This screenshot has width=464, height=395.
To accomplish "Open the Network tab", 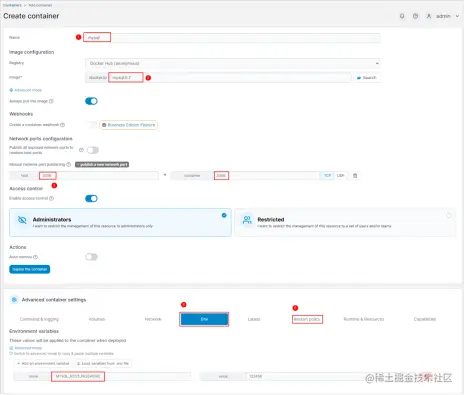I will click(153, 319).
